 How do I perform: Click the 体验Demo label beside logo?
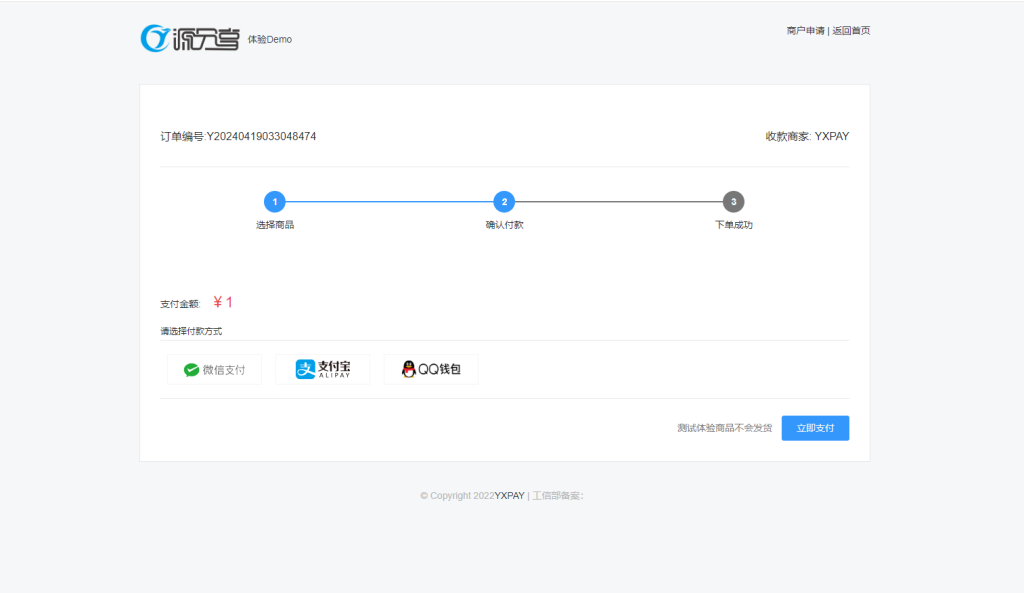coord(270,40)
